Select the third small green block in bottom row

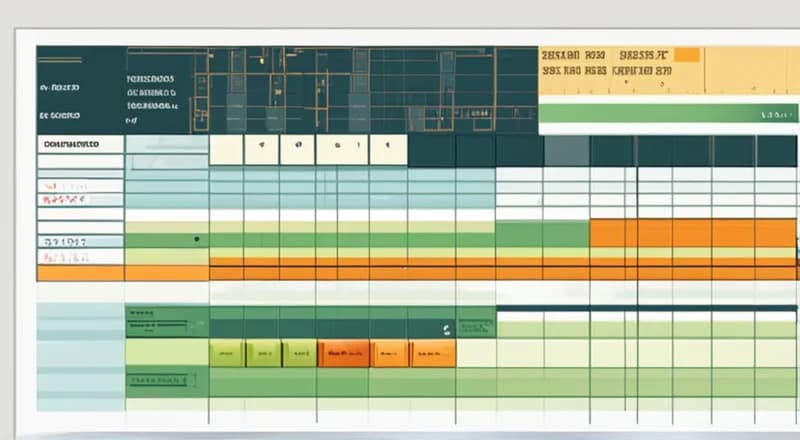(x=298, y=353)
